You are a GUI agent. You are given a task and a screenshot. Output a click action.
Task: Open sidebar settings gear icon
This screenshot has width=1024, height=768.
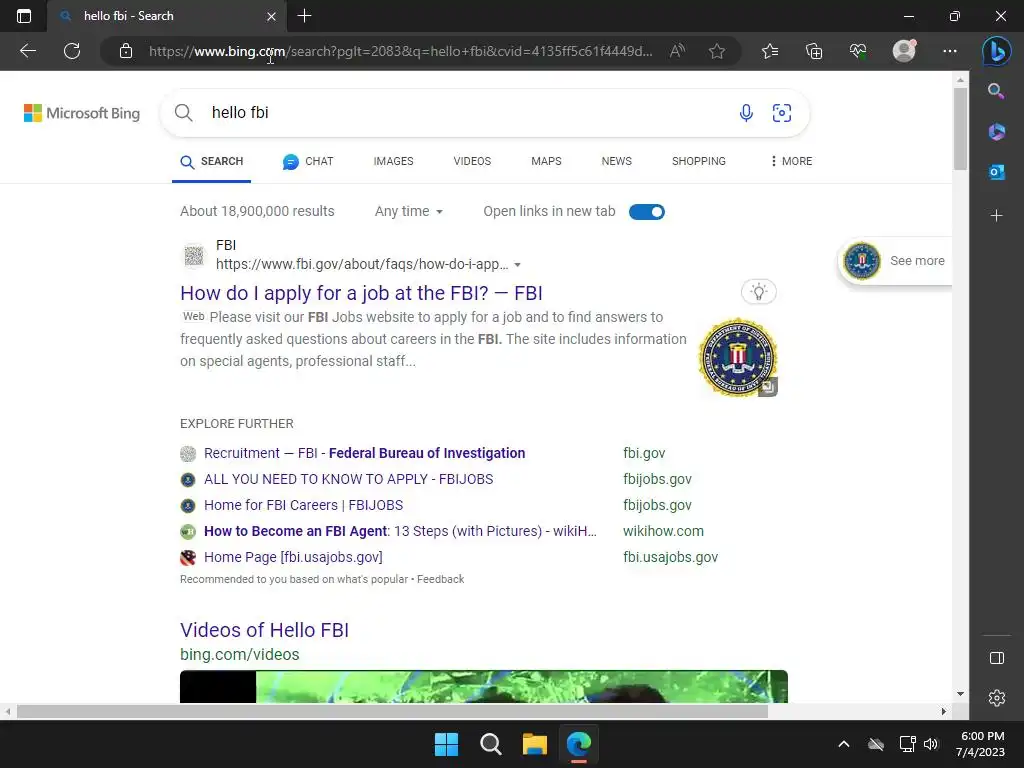pos(997,698)
